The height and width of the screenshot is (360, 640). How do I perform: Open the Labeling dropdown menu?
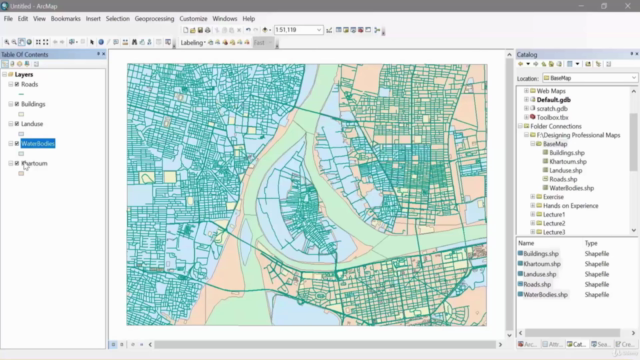point(193,42)
